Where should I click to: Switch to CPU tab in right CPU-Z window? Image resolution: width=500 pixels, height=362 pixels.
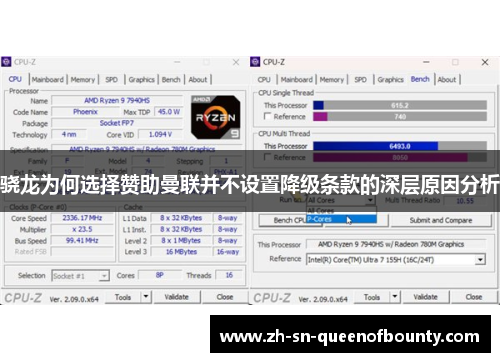264,80
